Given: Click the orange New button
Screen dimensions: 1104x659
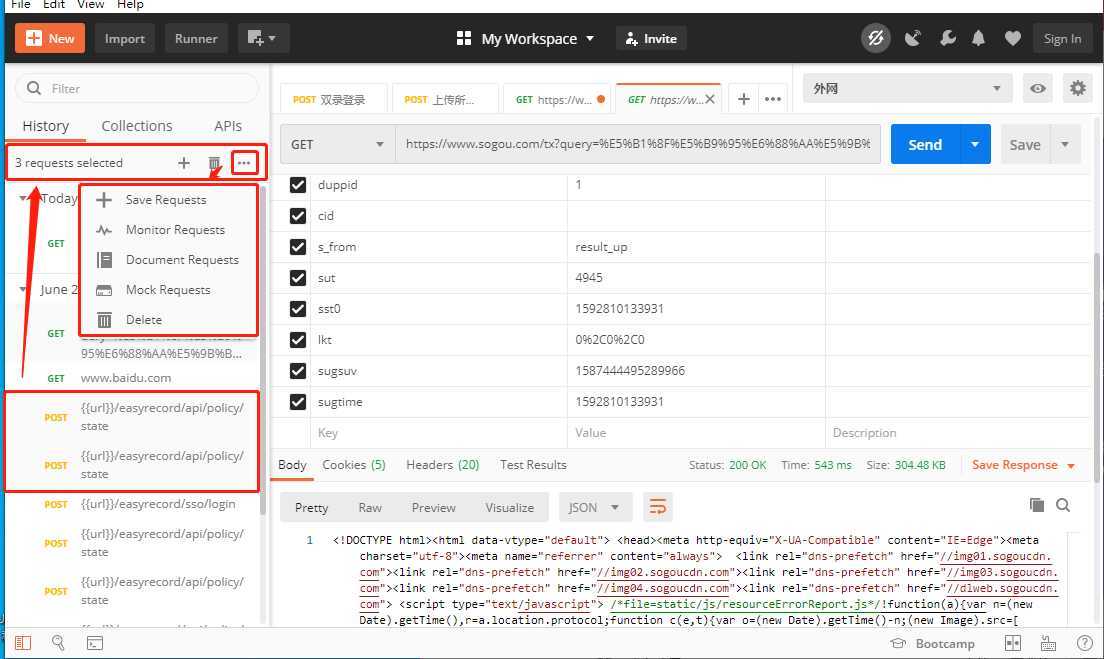Looking at the screenshot, I should tap(50, 38).
